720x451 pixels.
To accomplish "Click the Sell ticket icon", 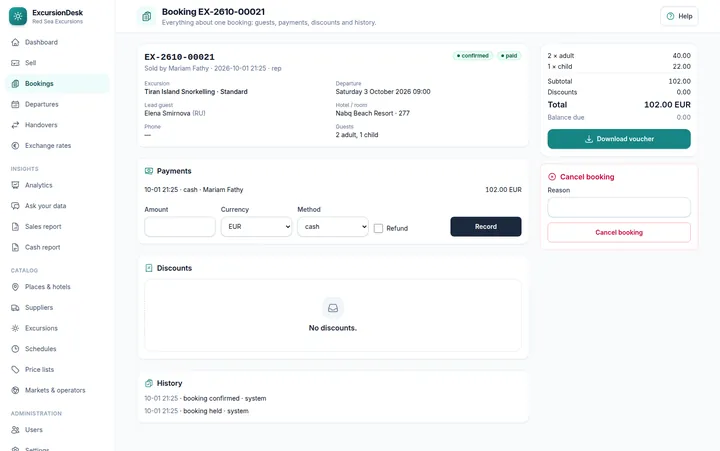I will coord(15,63).
